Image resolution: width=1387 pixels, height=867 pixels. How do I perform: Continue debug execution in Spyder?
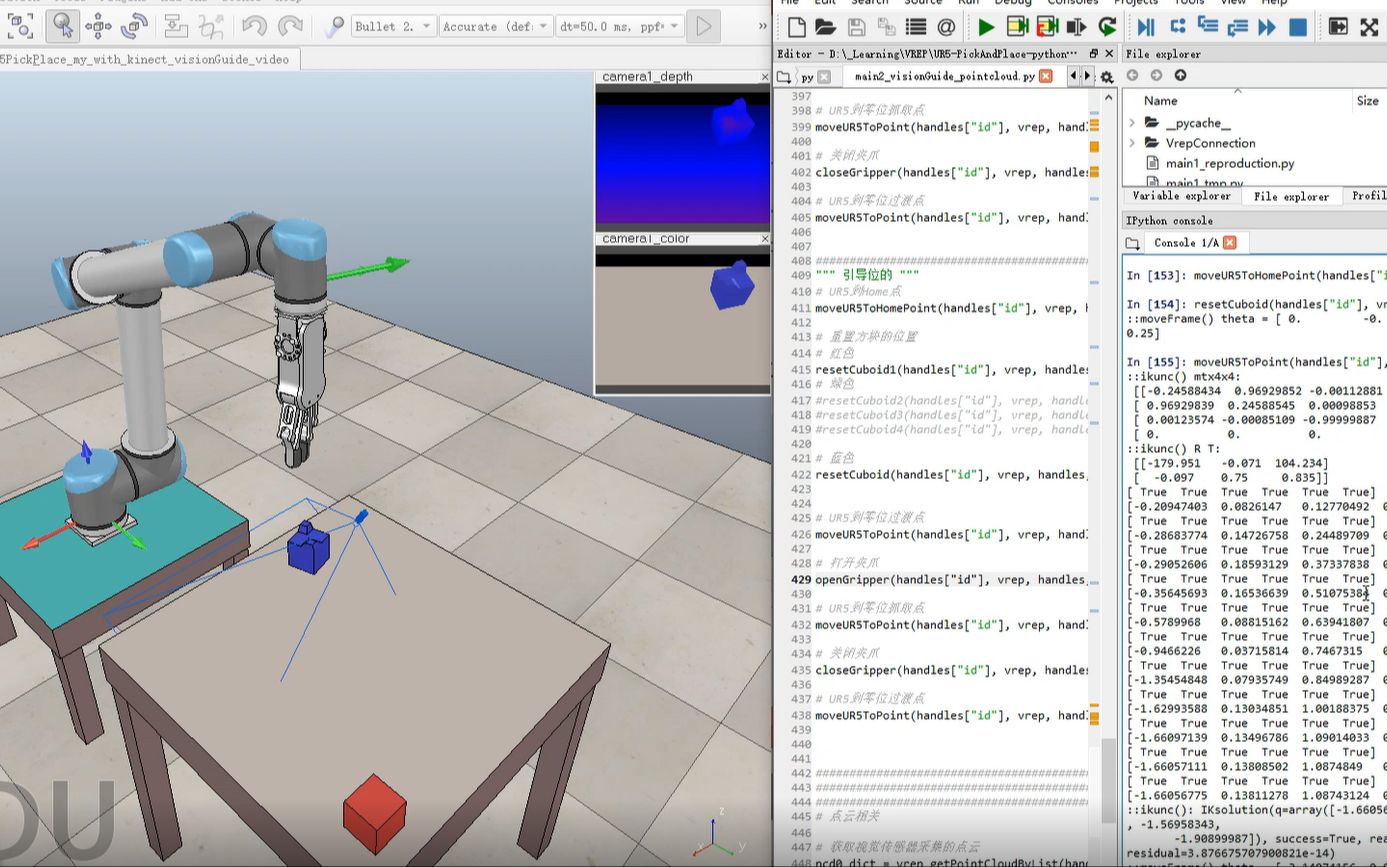(x=1267, y=27)
